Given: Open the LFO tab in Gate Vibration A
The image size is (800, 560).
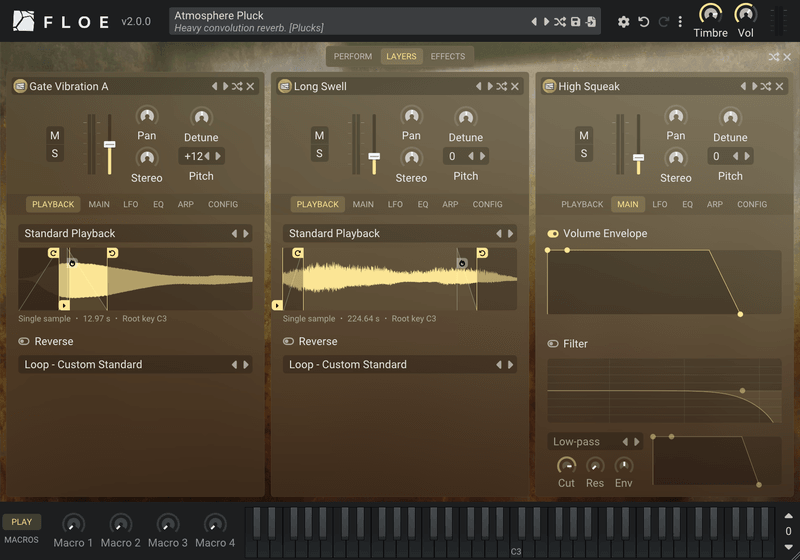Looking at the screenshot, I should [x=131, y=204].
